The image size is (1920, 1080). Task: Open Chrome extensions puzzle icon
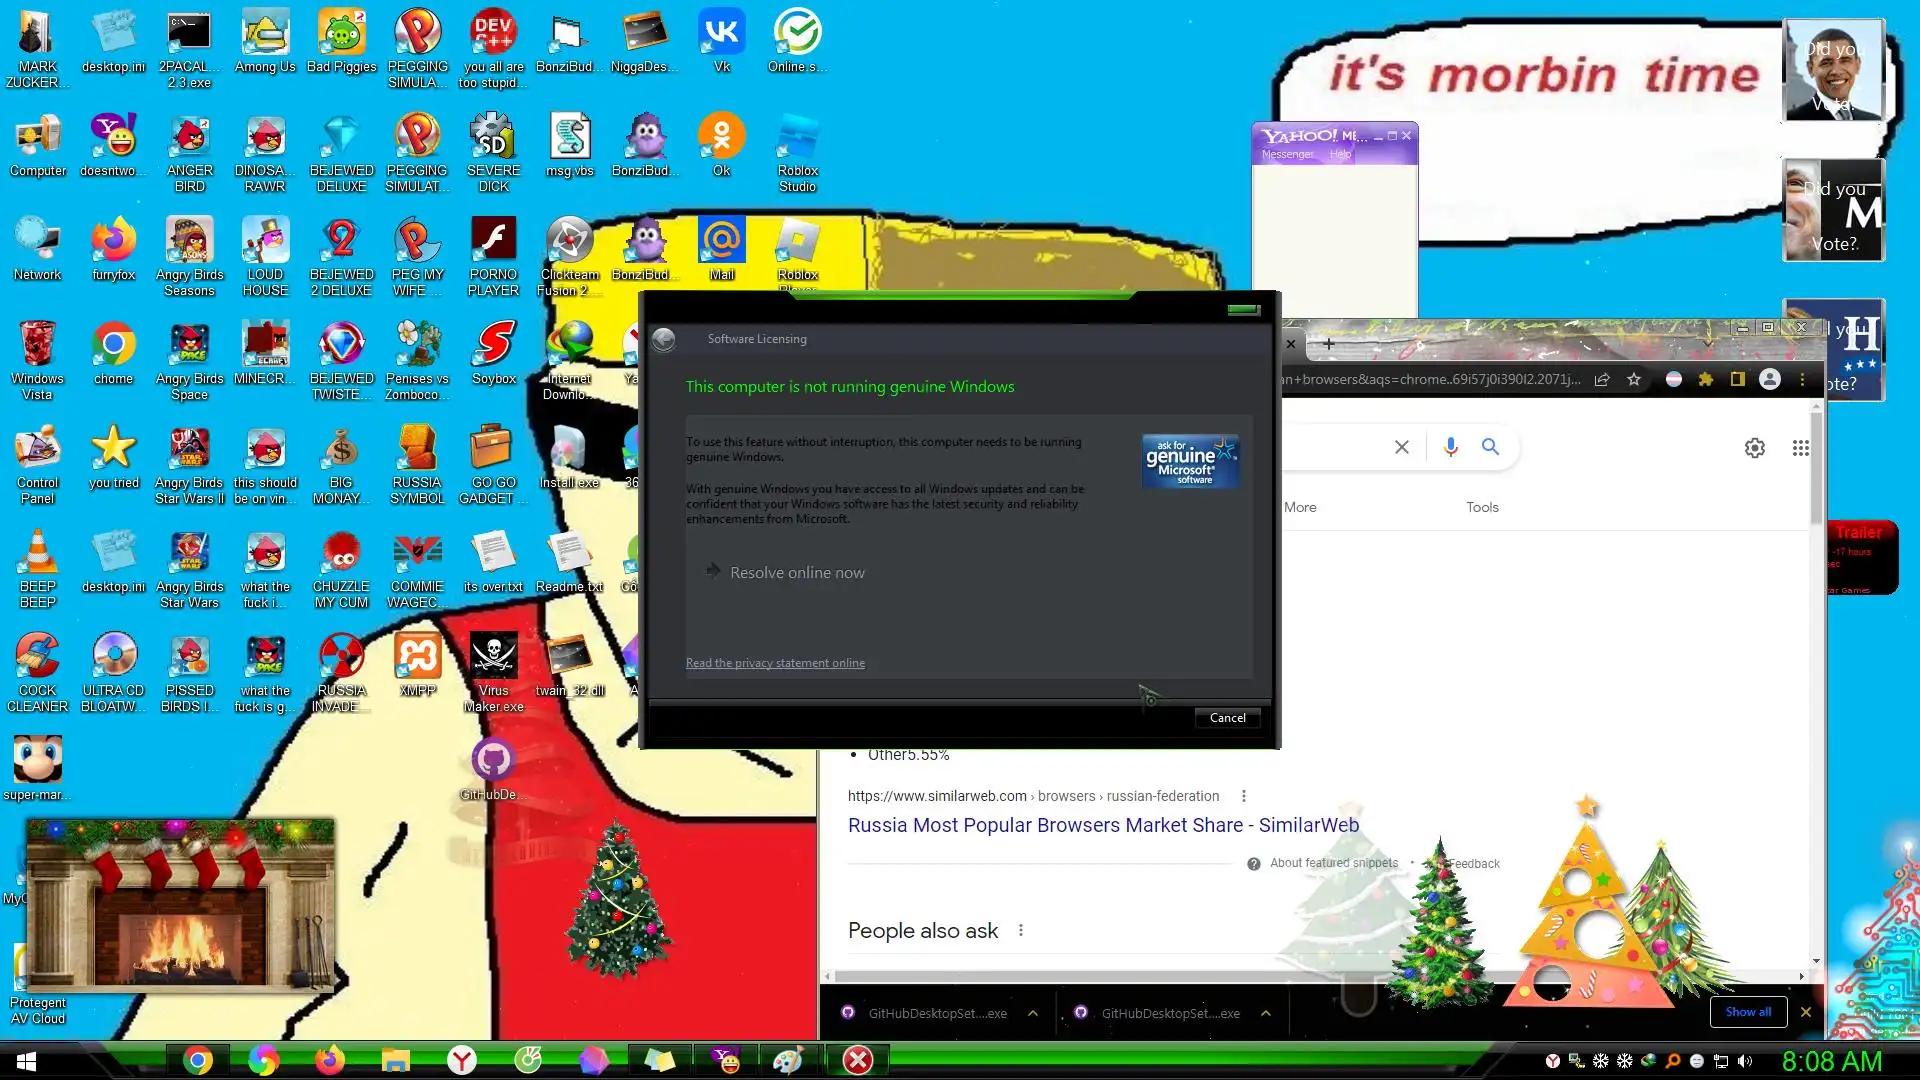point(1705,379)
